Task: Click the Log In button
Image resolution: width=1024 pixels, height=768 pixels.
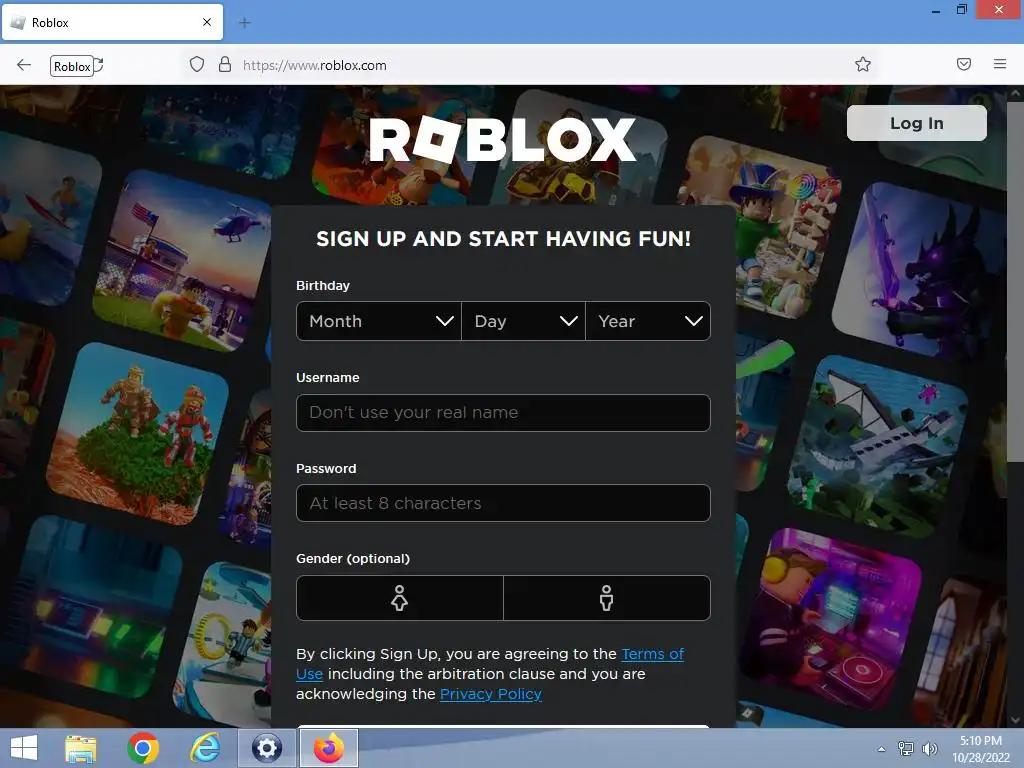Action: tap(916, 123)
